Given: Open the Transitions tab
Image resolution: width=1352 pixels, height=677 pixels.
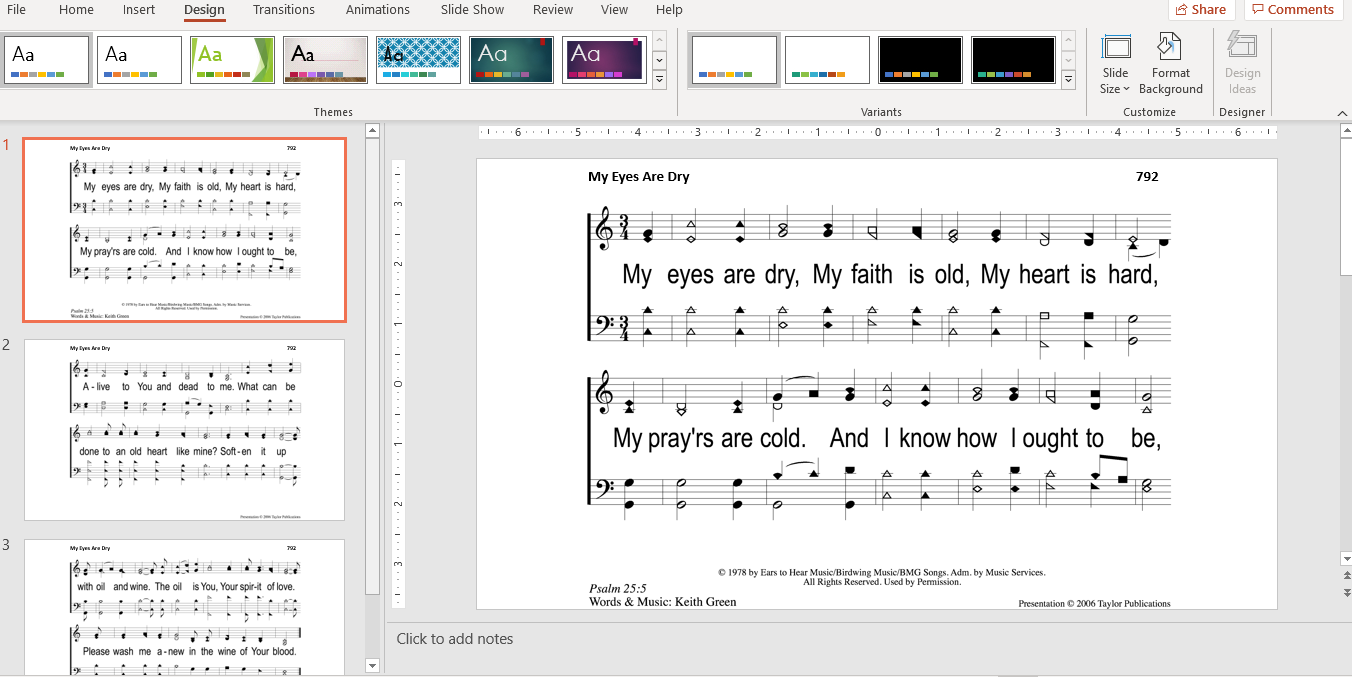Looking at the screenshot, I should [x=283, y=10].
